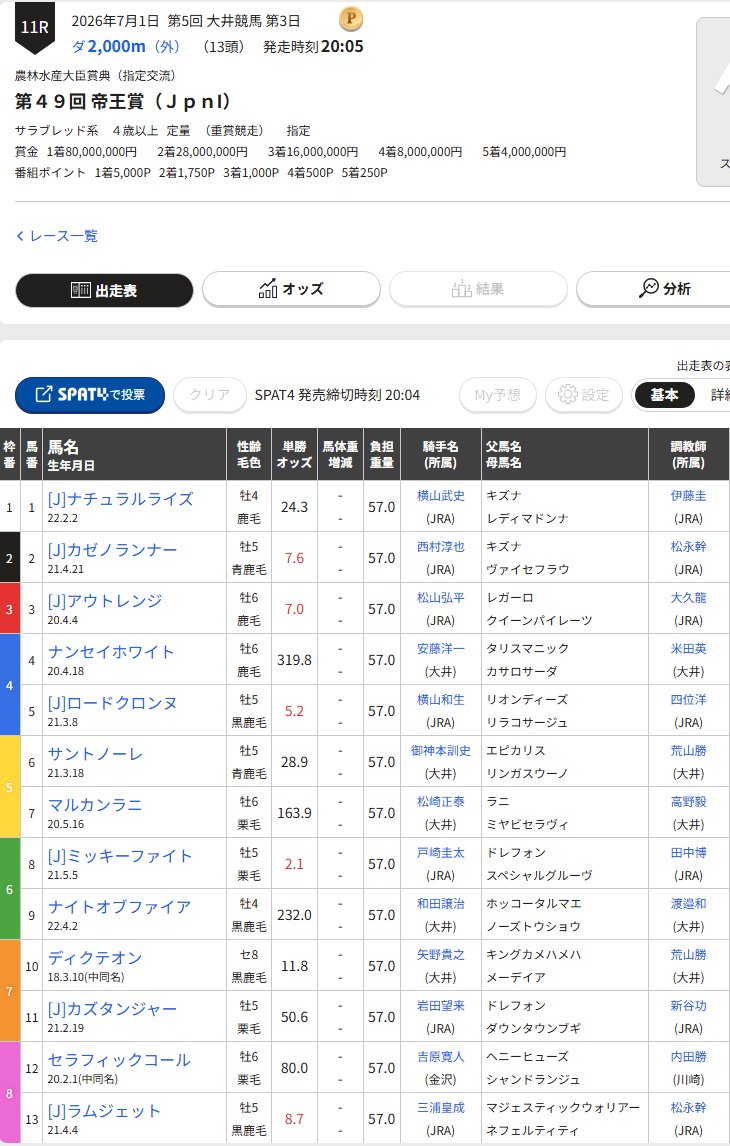Click the 単勝オッズ column header
The height and width of the screenshot is (1146, 730).
coord(294,455)
